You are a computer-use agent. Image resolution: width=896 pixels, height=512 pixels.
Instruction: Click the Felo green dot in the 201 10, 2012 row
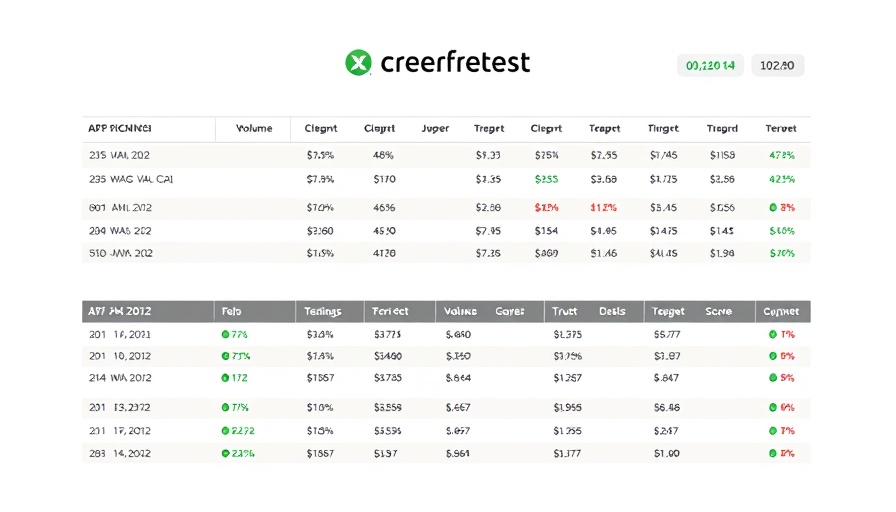click(225, 356)
